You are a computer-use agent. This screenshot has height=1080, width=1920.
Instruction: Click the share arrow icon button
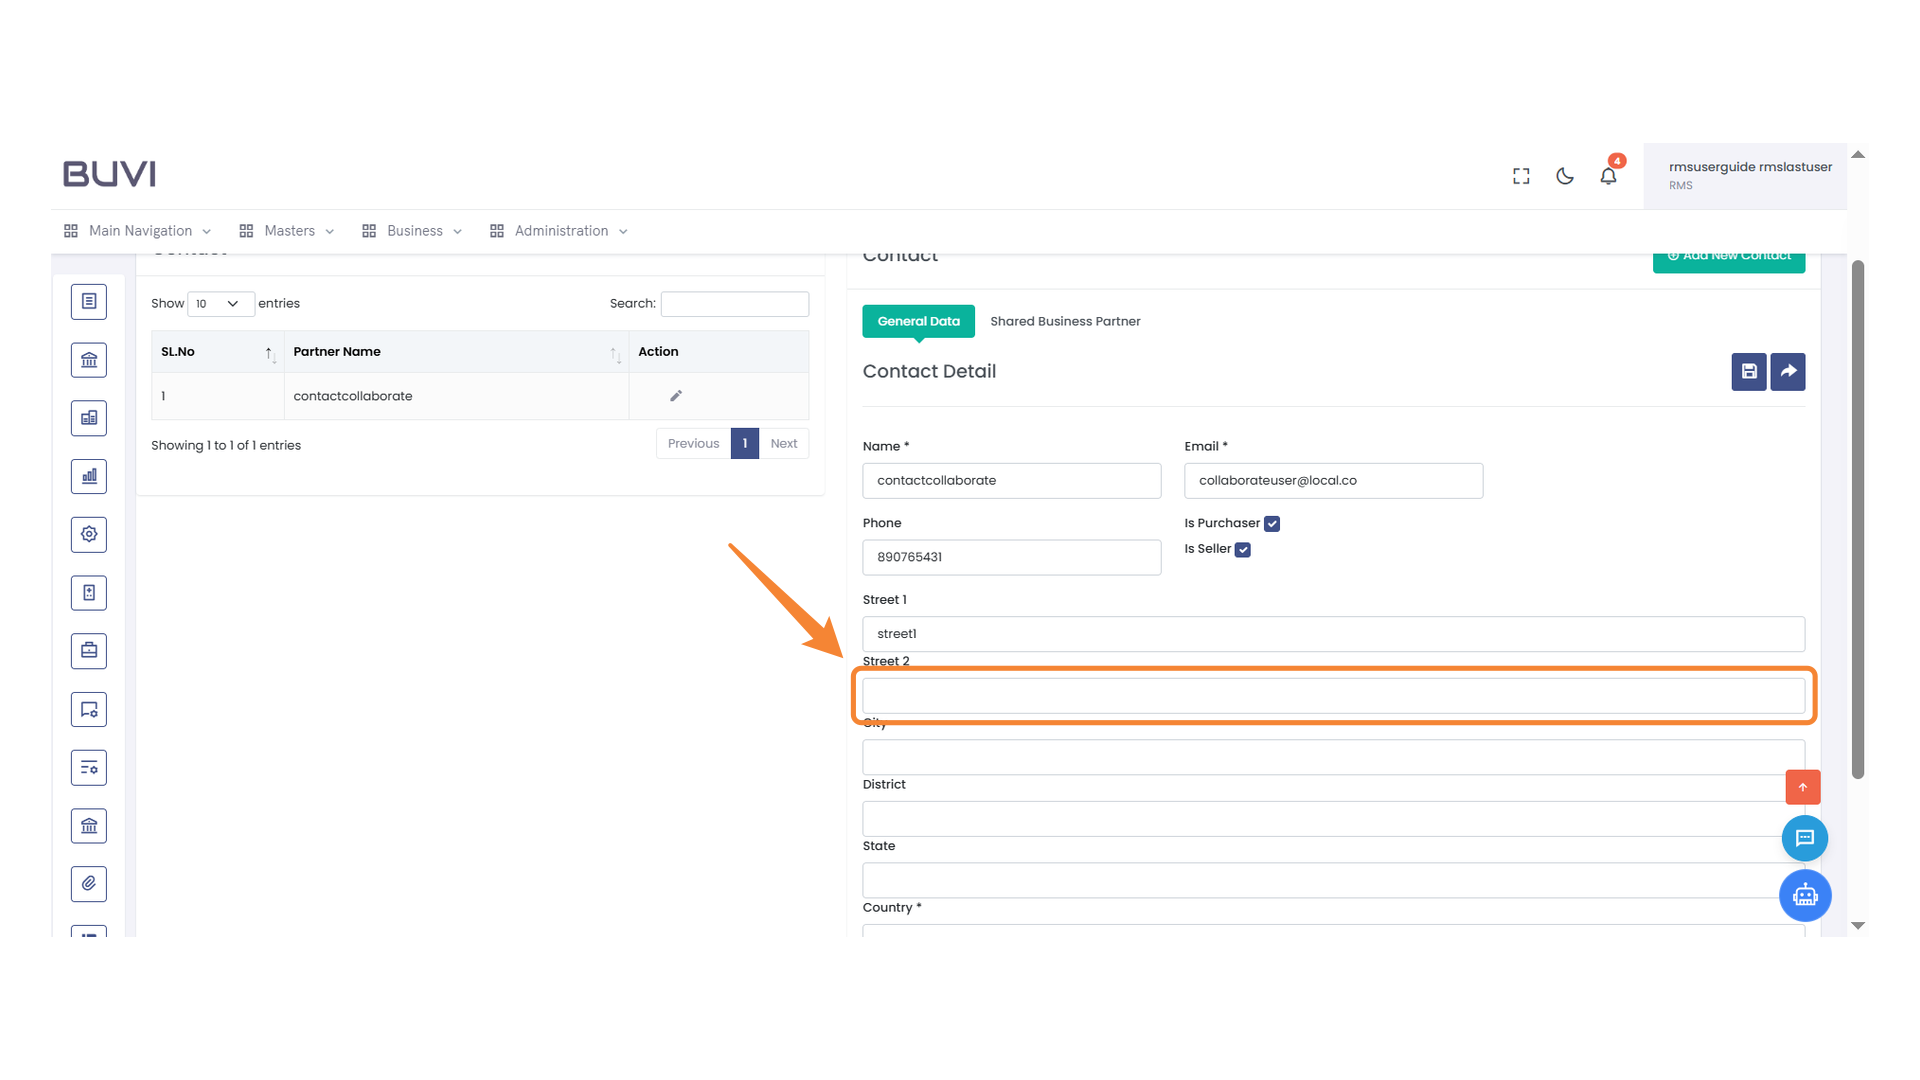click(1788, 372)
